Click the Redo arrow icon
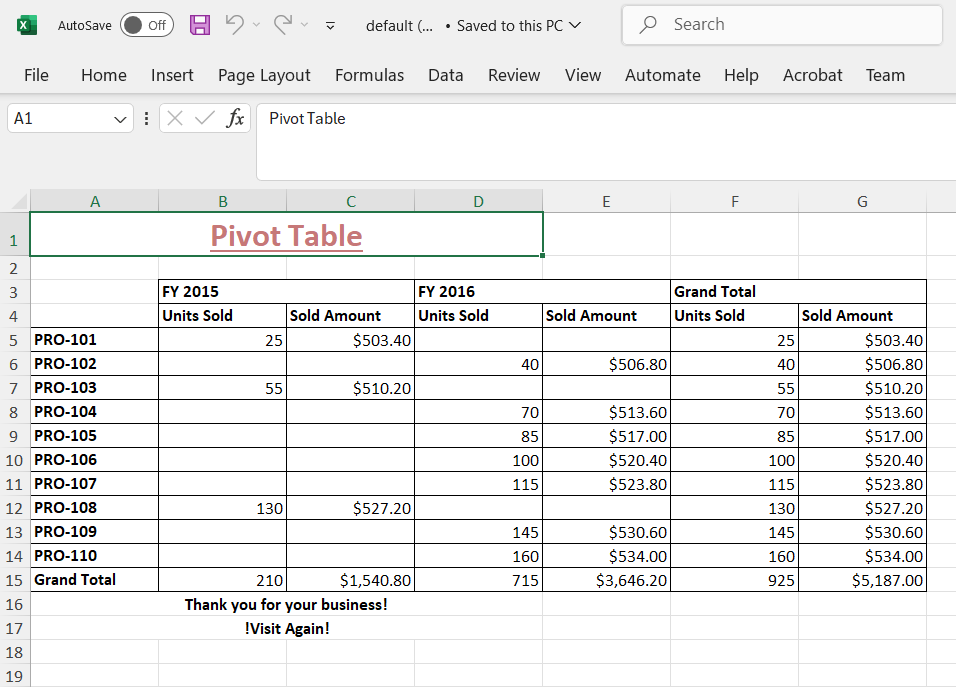956x687 pixels. click(x=283, y=25)
